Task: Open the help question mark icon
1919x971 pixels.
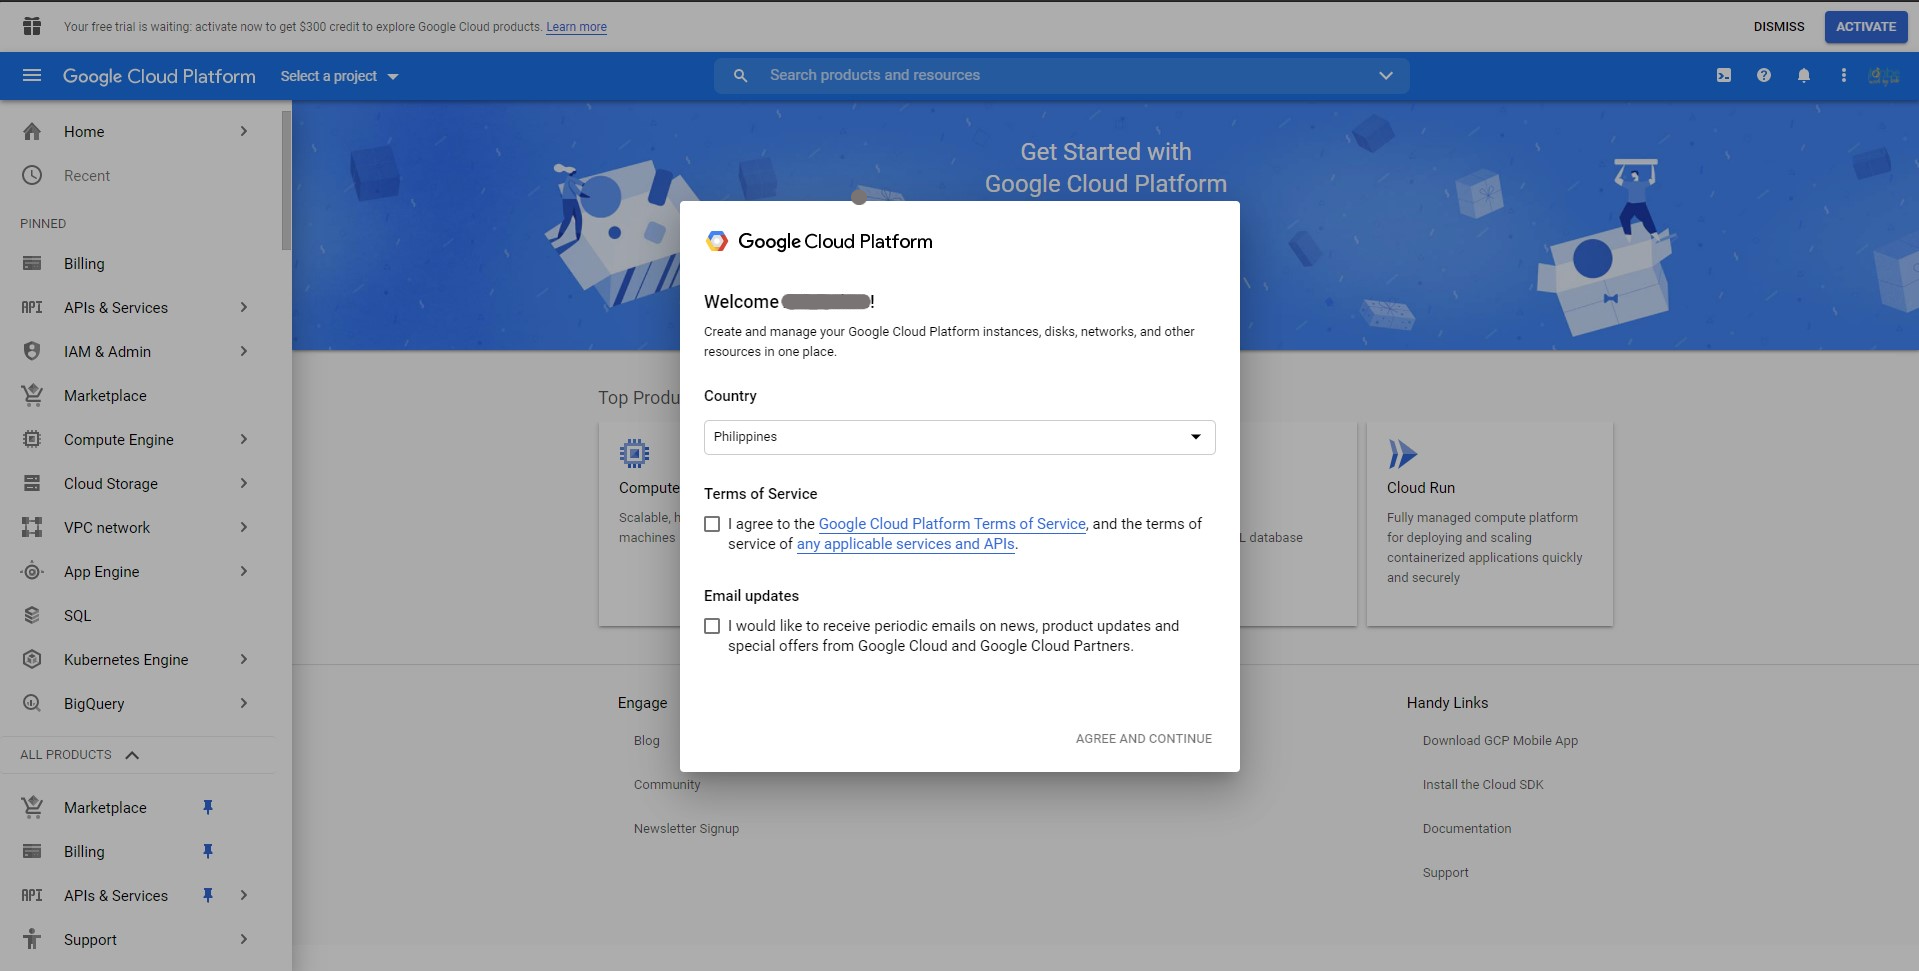Action: tap(1764, 76)
